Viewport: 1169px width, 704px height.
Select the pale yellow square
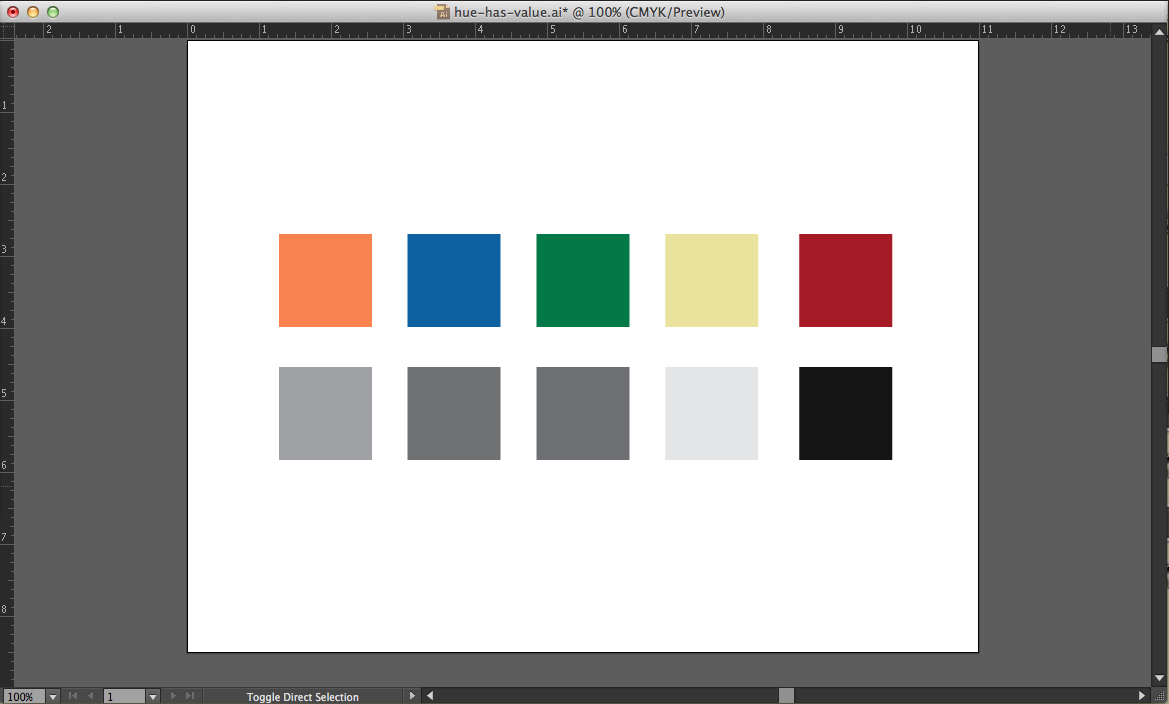click(x=711, y=280)
